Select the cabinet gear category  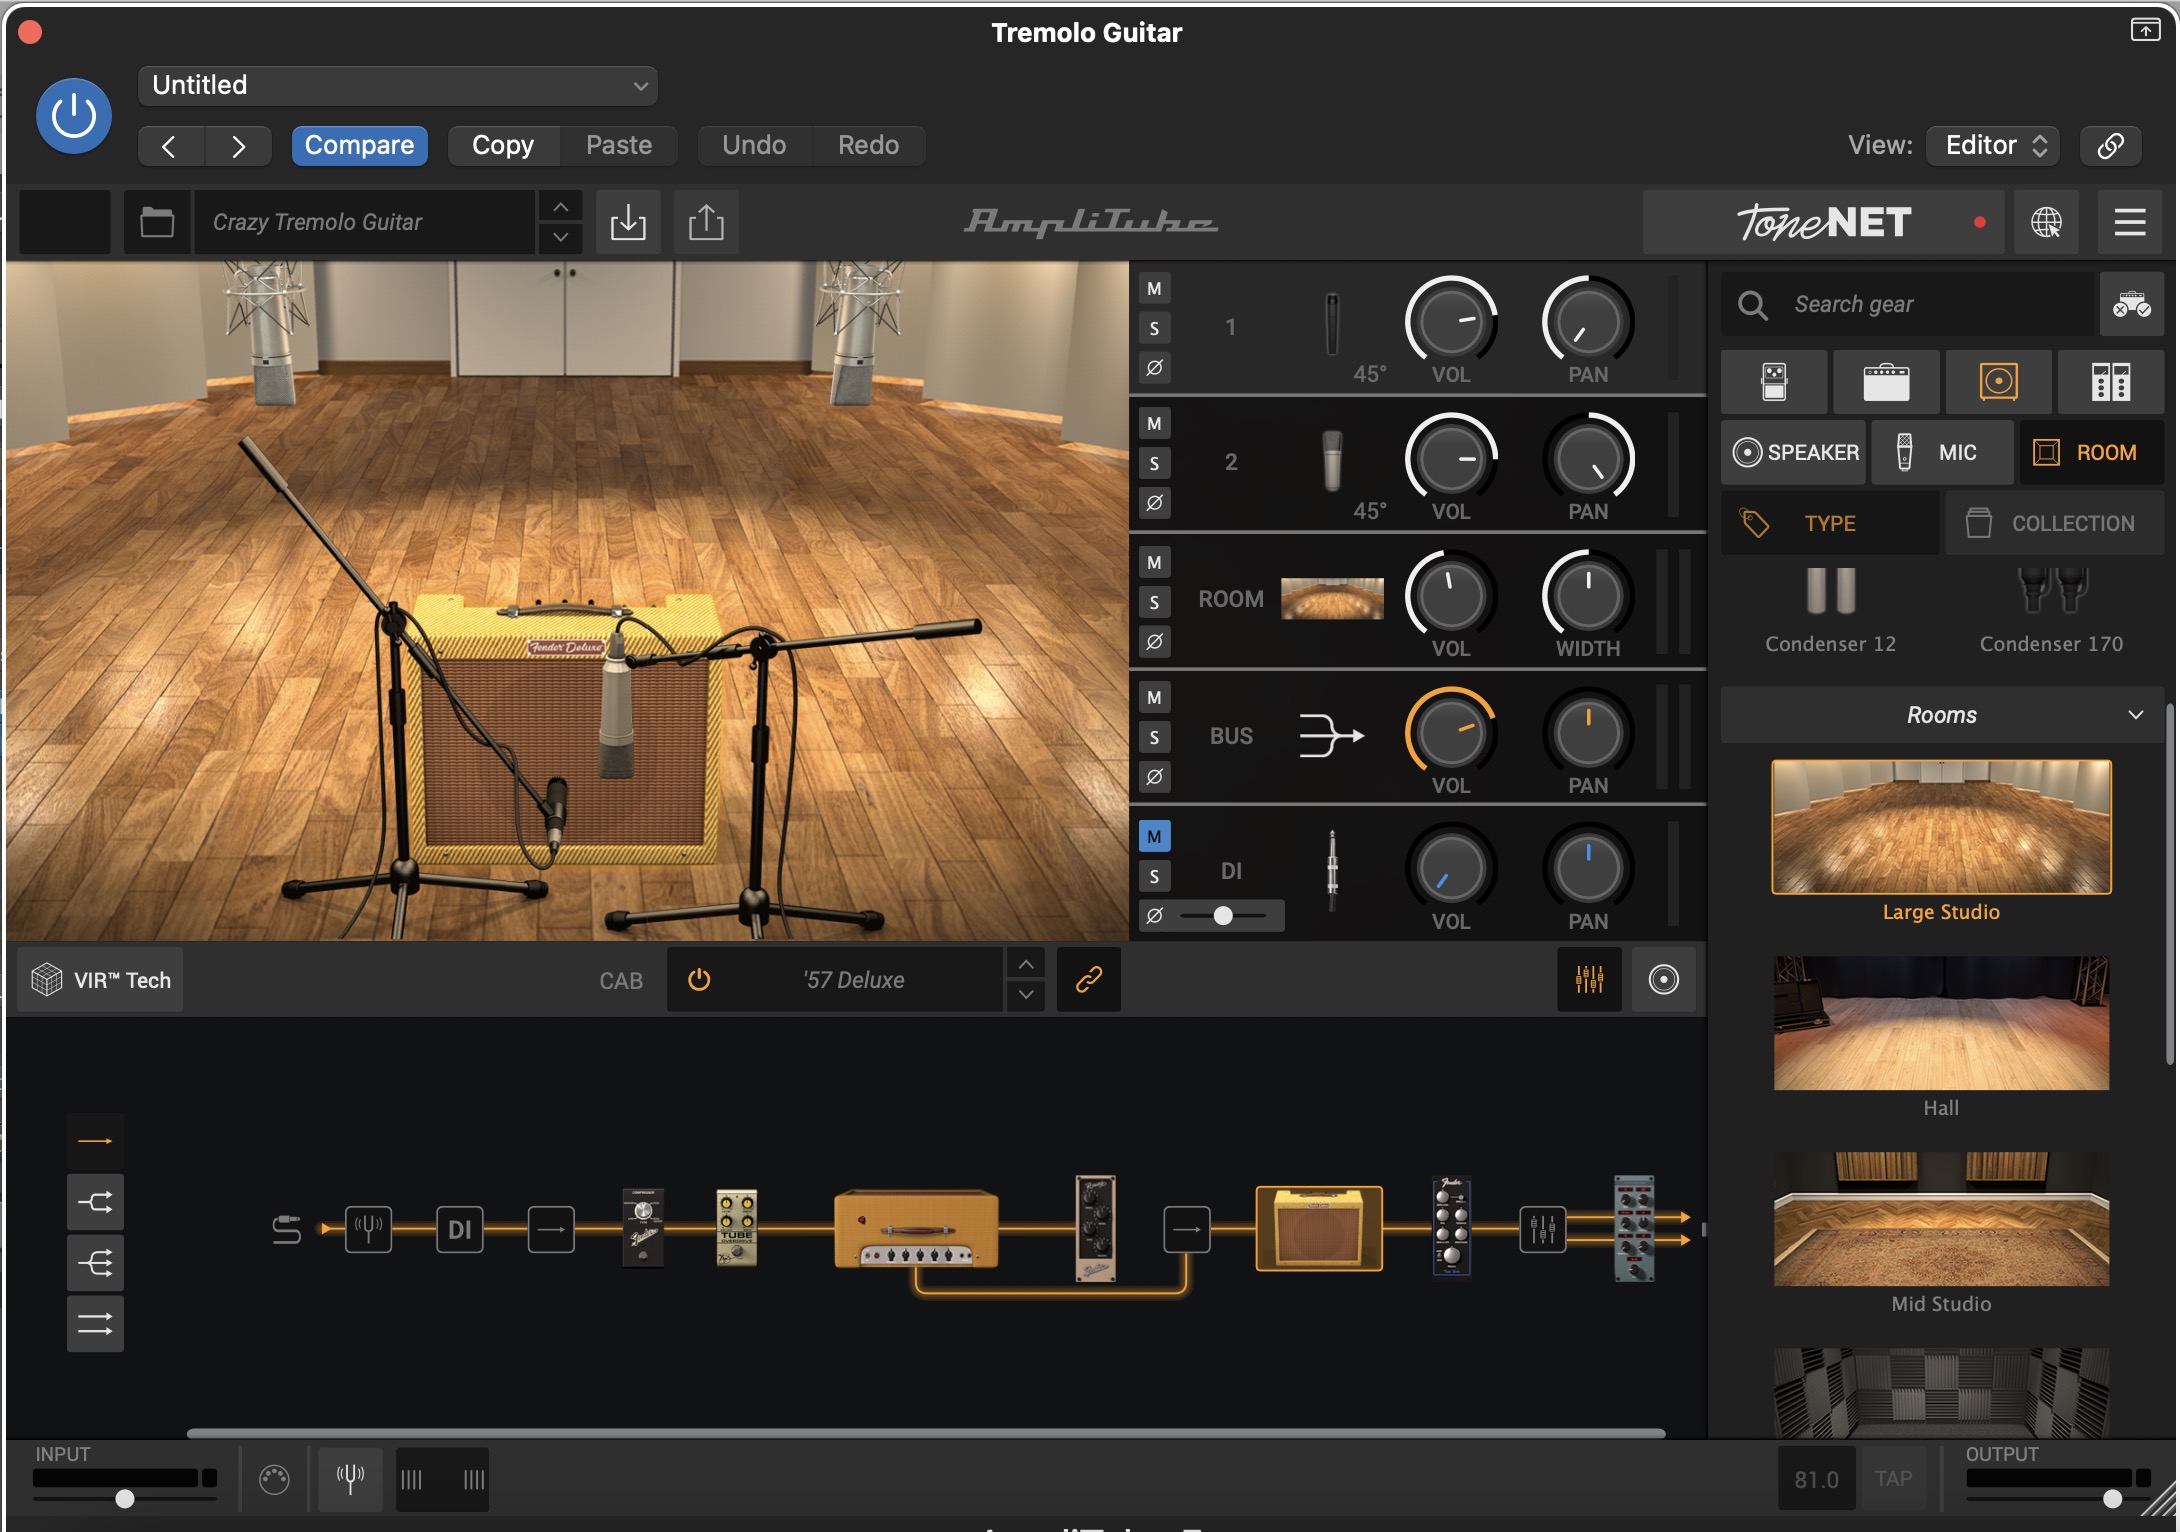pyautogui.click(x=1998, y=382)
